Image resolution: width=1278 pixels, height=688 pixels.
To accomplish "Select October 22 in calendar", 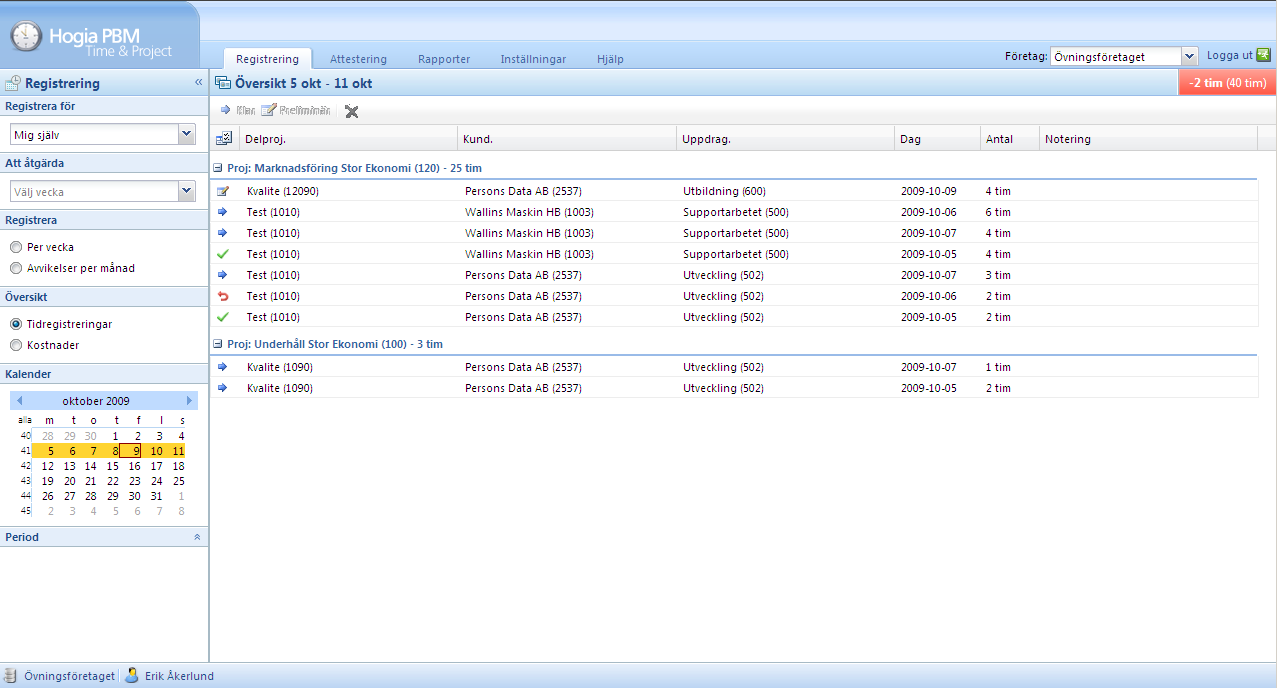I will tap(113, 481).
